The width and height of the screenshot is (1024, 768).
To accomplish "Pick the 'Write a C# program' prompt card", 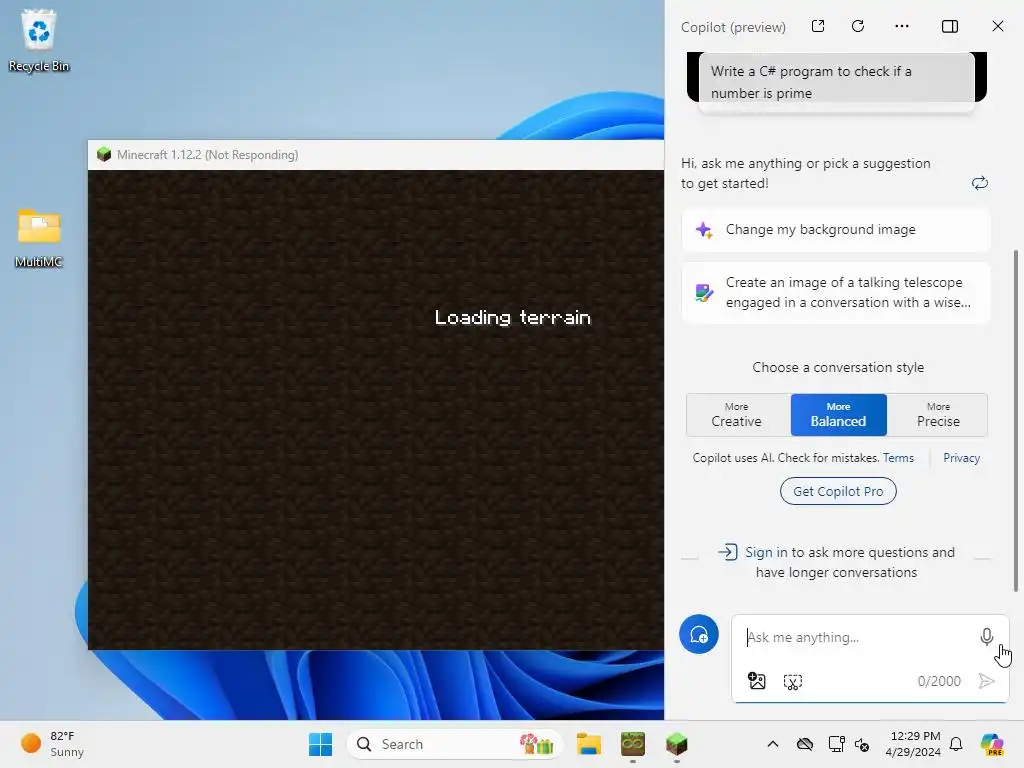I will tap(837, 82).
